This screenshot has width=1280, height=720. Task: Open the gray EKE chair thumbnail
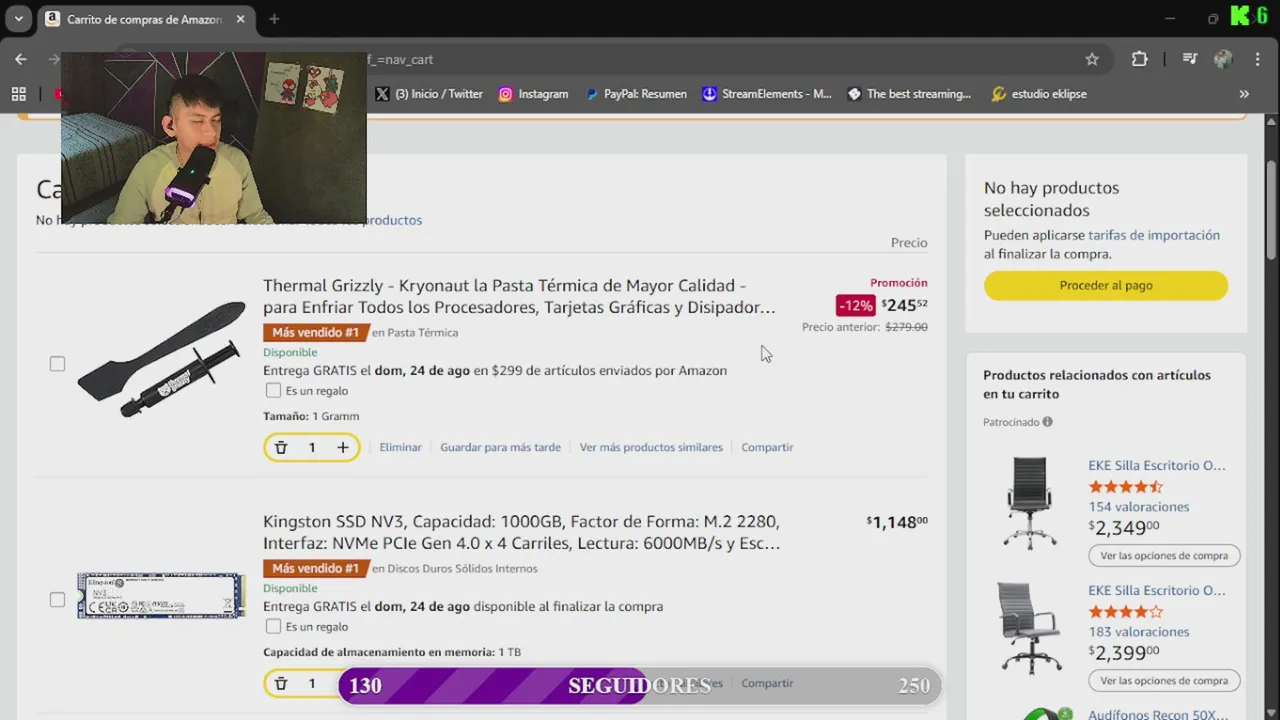pos(1030,629)
